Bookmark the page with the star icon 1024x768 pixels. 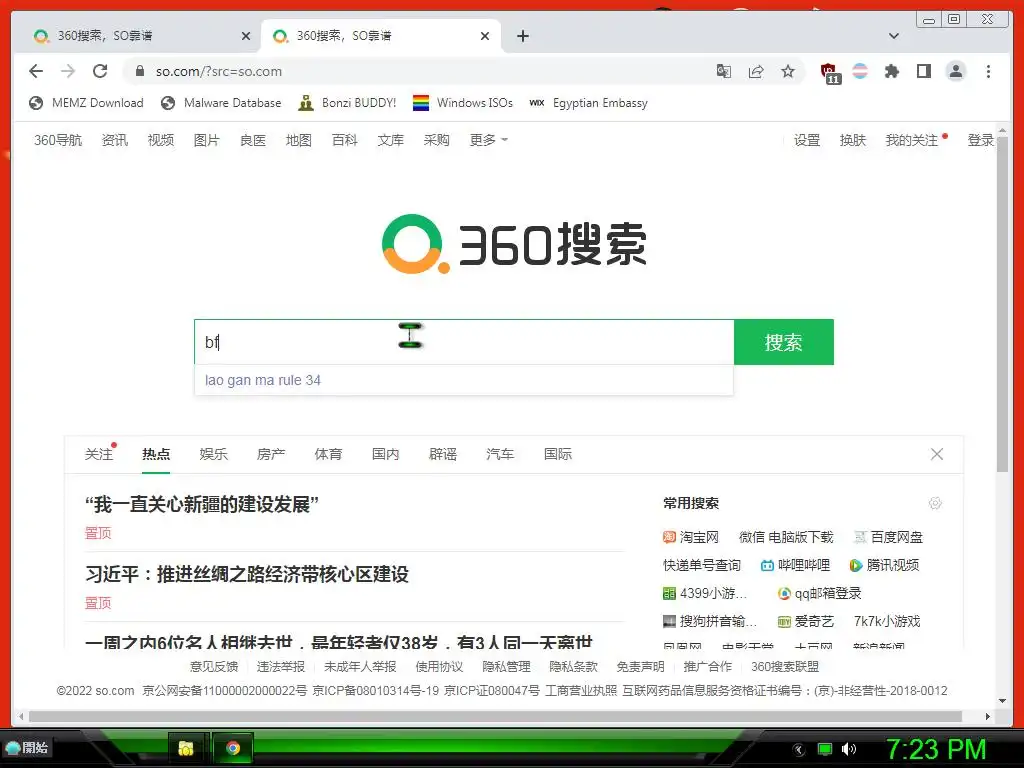(x=788, y=71)
